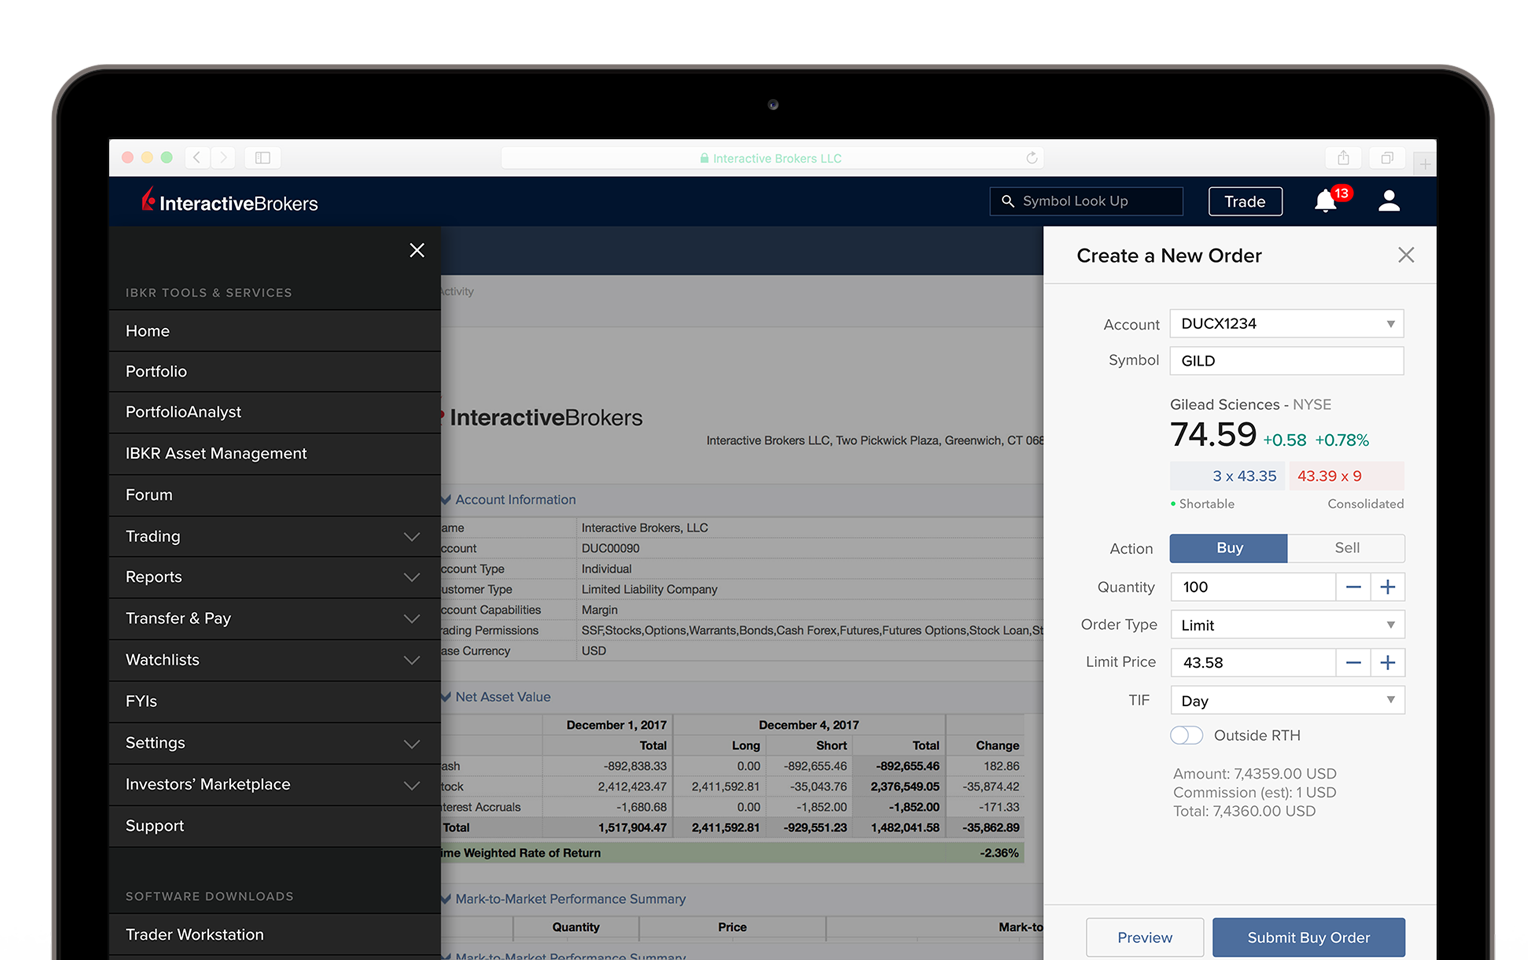
Task: Toggle the browser sidebar icon
Action: [x=262, y=158]
